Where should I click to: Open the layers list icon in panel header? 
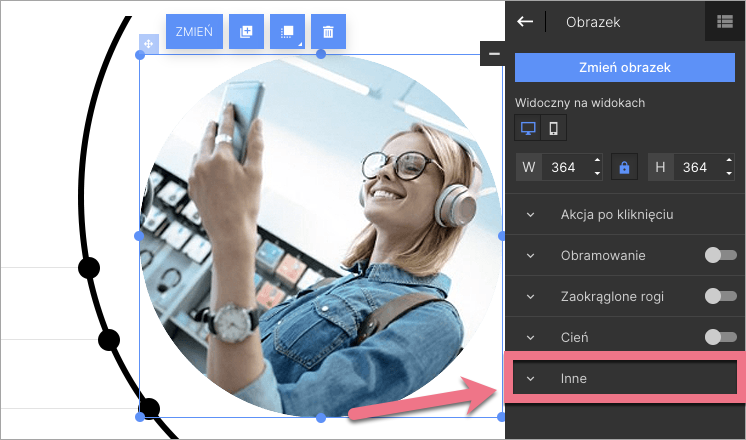(x=725, y=21)
